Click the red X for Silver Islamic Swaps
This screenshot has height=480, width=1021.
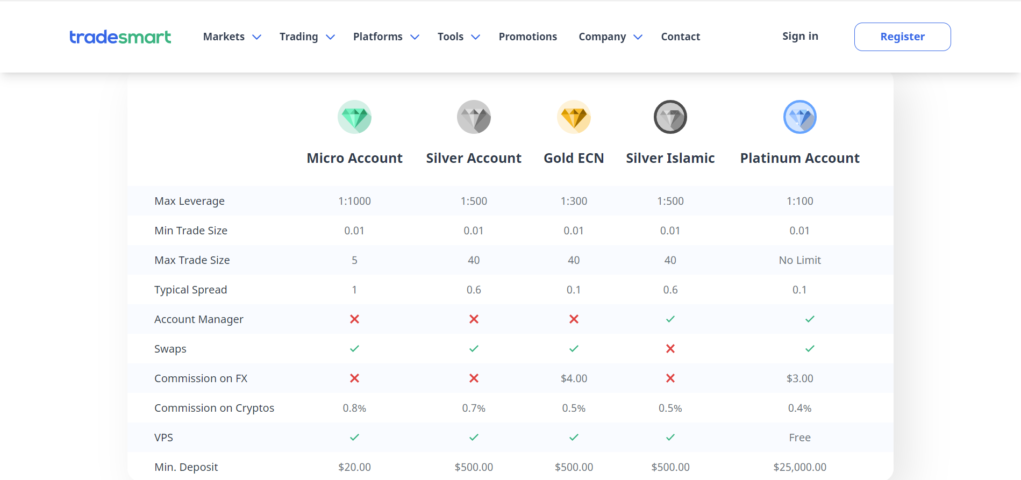[670, 348]
